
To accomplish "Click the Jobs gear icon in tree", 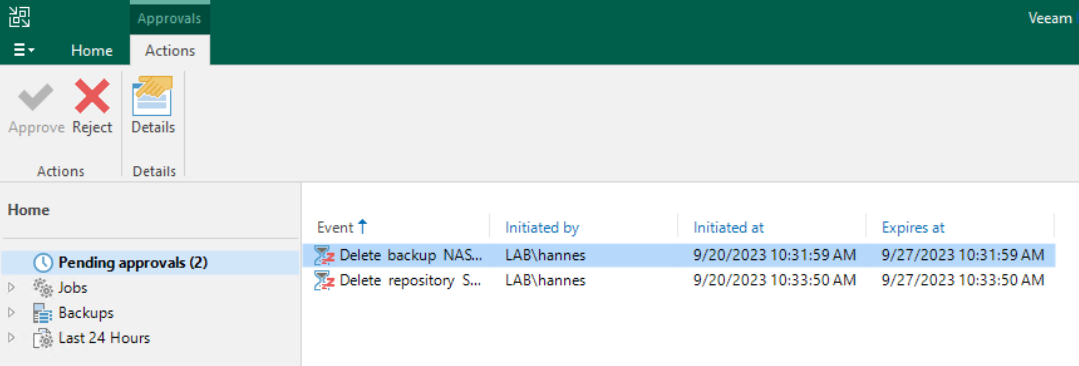I will [43, 288].
